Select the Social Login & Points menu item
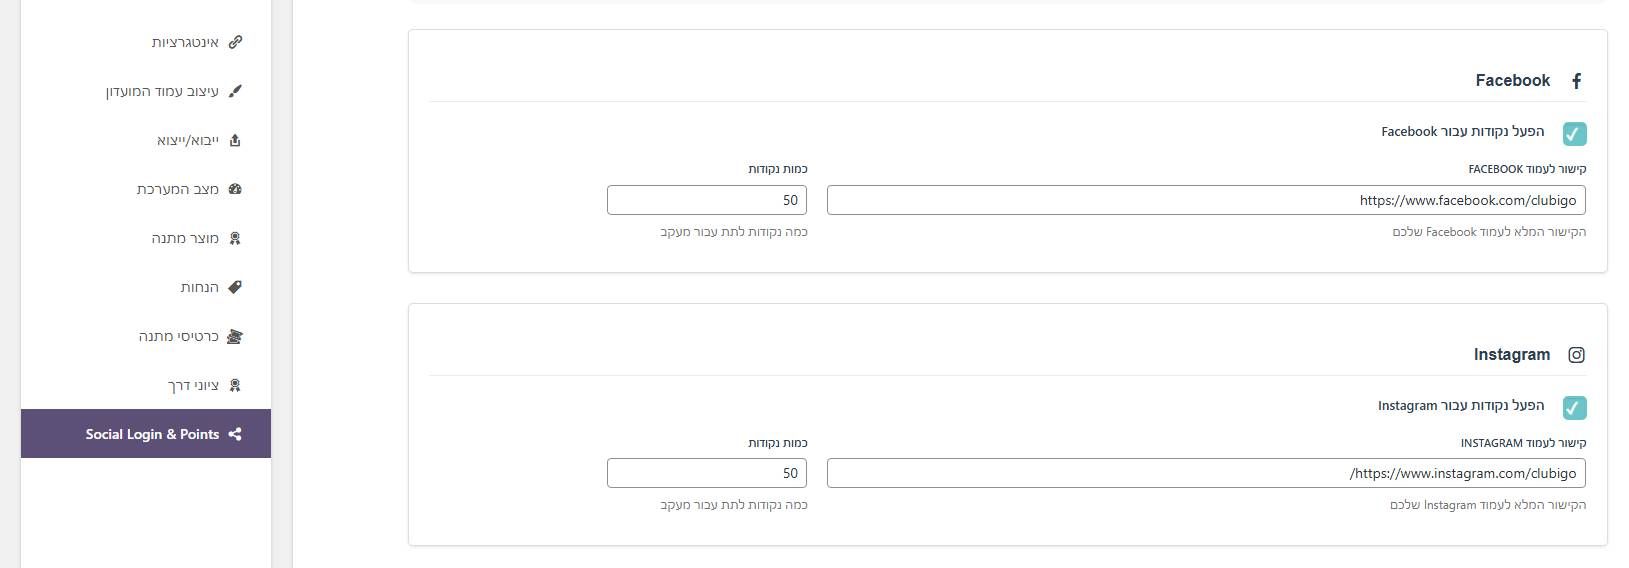This screenshot has width=1629, height=568. (x=152, y=434)
